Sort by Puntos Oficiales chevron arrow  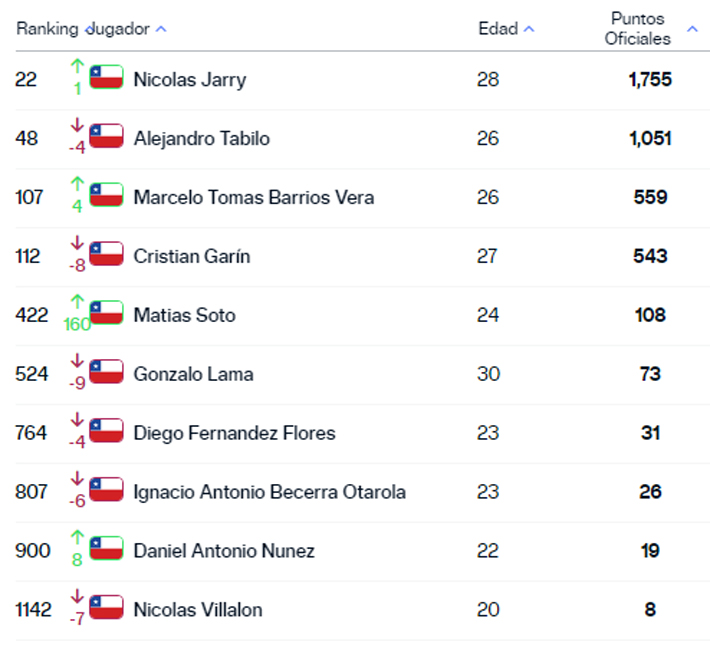pyautogui.click(x=692, y=29)
